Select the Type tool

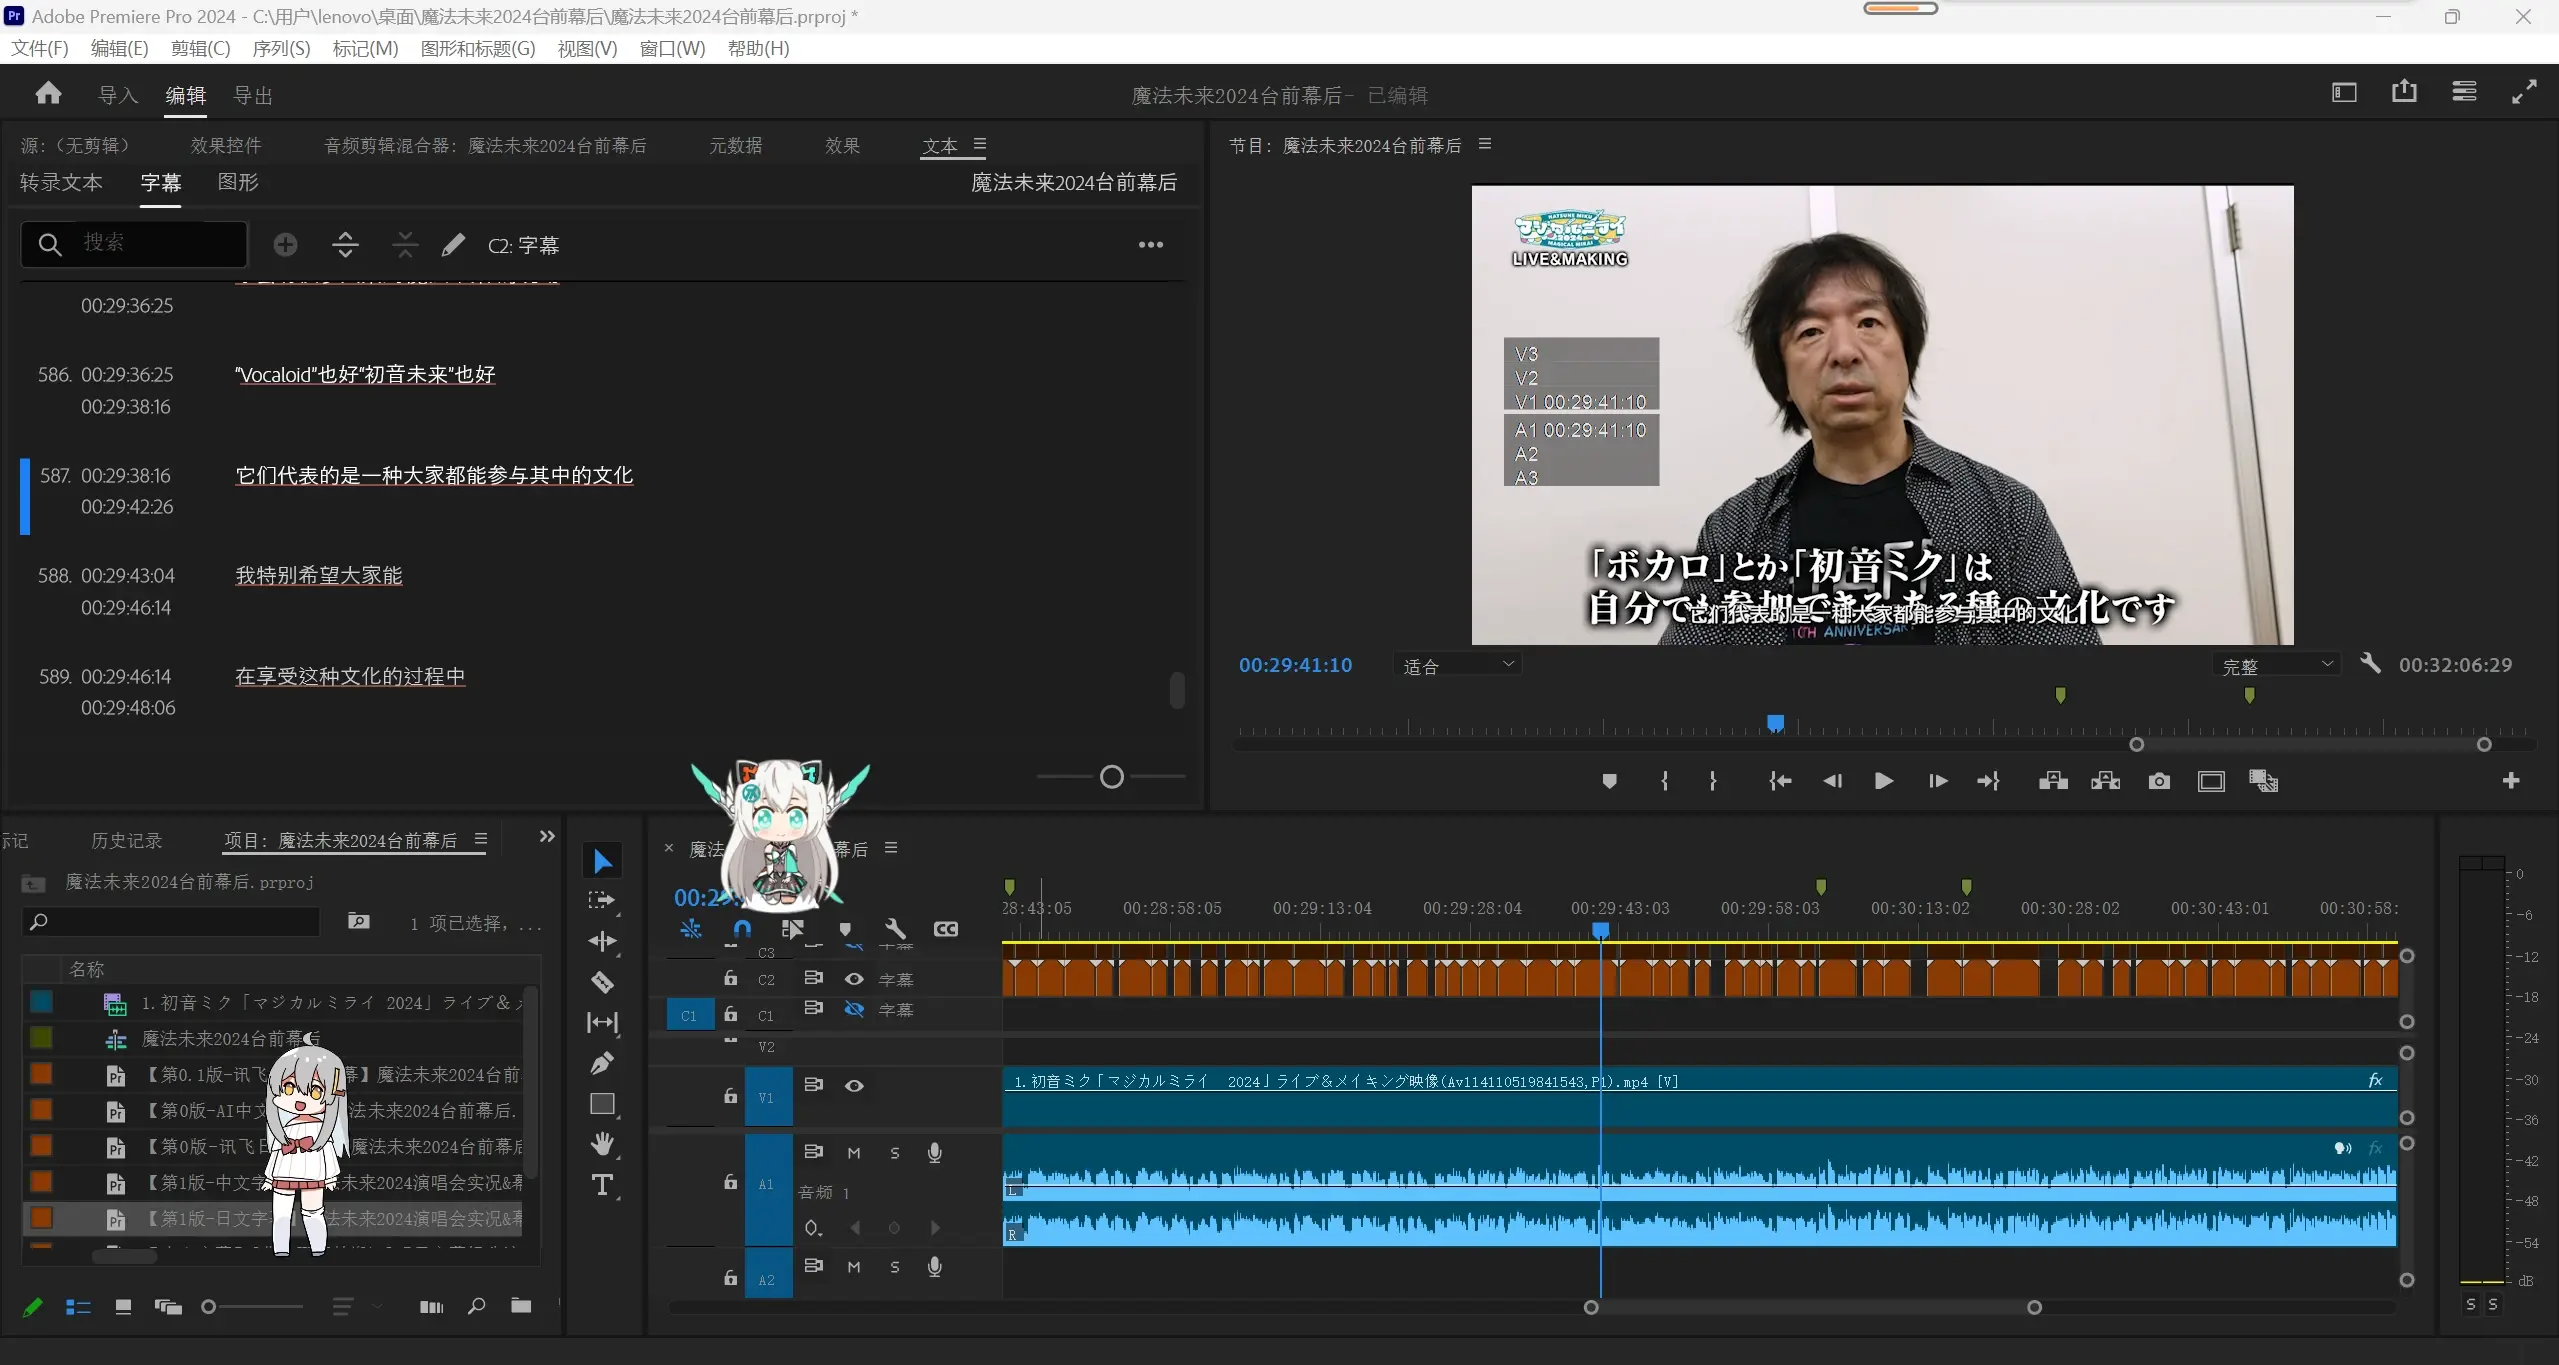click(602, 1185)
